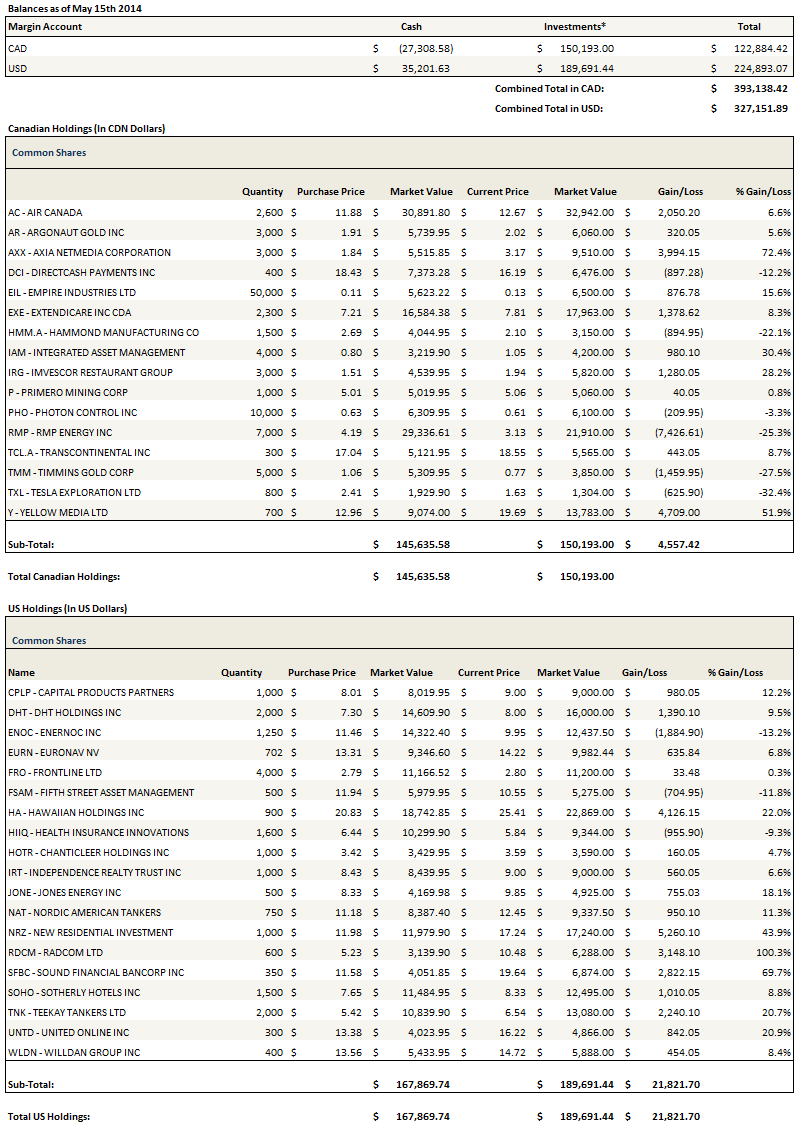Select the WLDN - WILLDAN GROUP INC row name
Viewport: 801px width, 1124px height.
coord(74,1052)
